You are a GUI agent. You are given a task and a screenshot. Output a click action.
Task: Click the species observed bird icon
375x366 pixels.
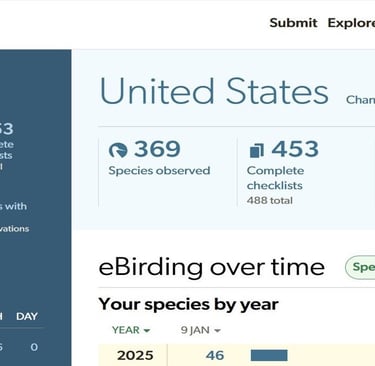(118, 150)
